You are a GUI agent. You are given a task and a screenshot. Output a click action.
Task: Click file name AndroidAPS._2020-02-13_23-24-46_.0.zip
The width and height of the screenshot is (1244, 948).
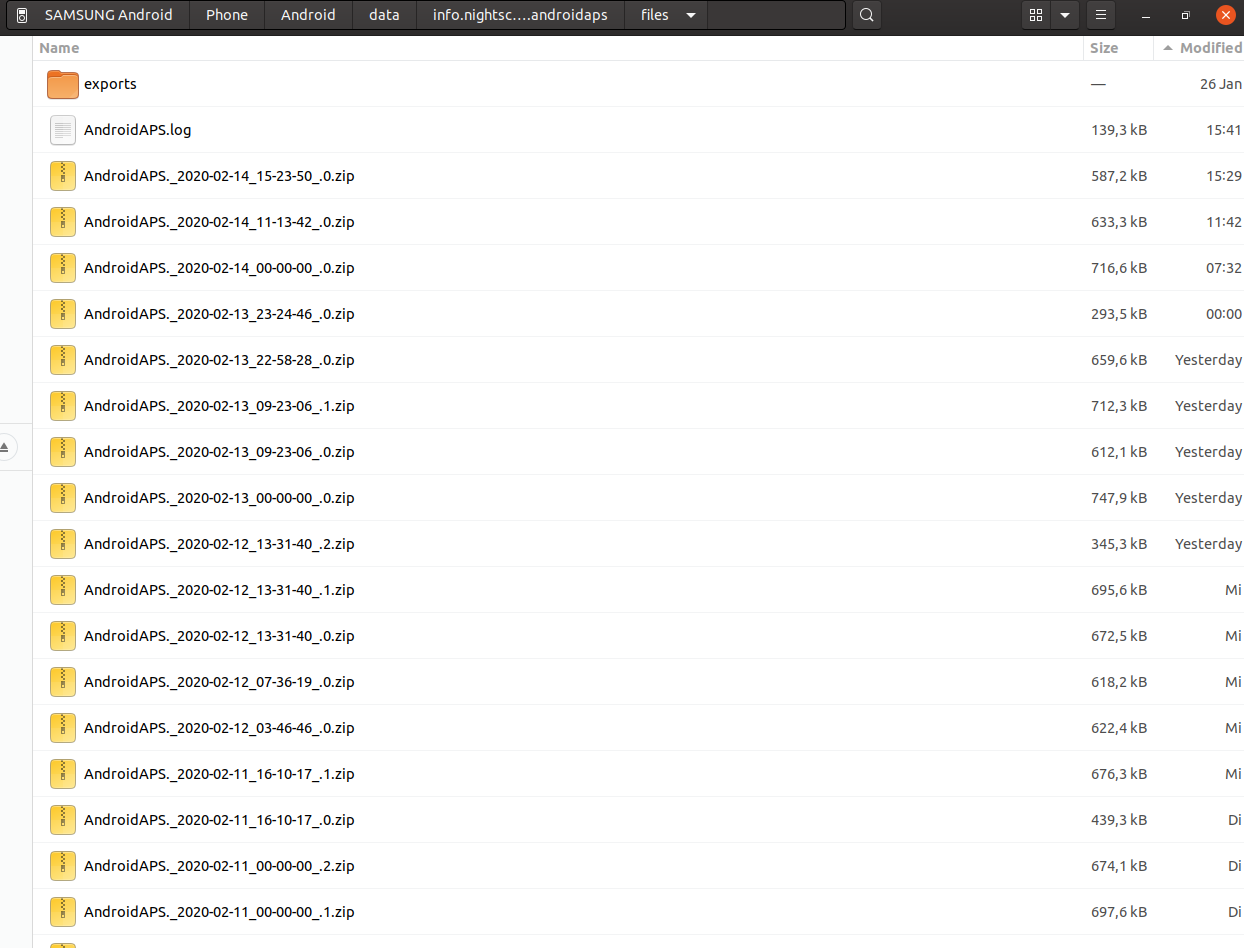pos(219,314)
